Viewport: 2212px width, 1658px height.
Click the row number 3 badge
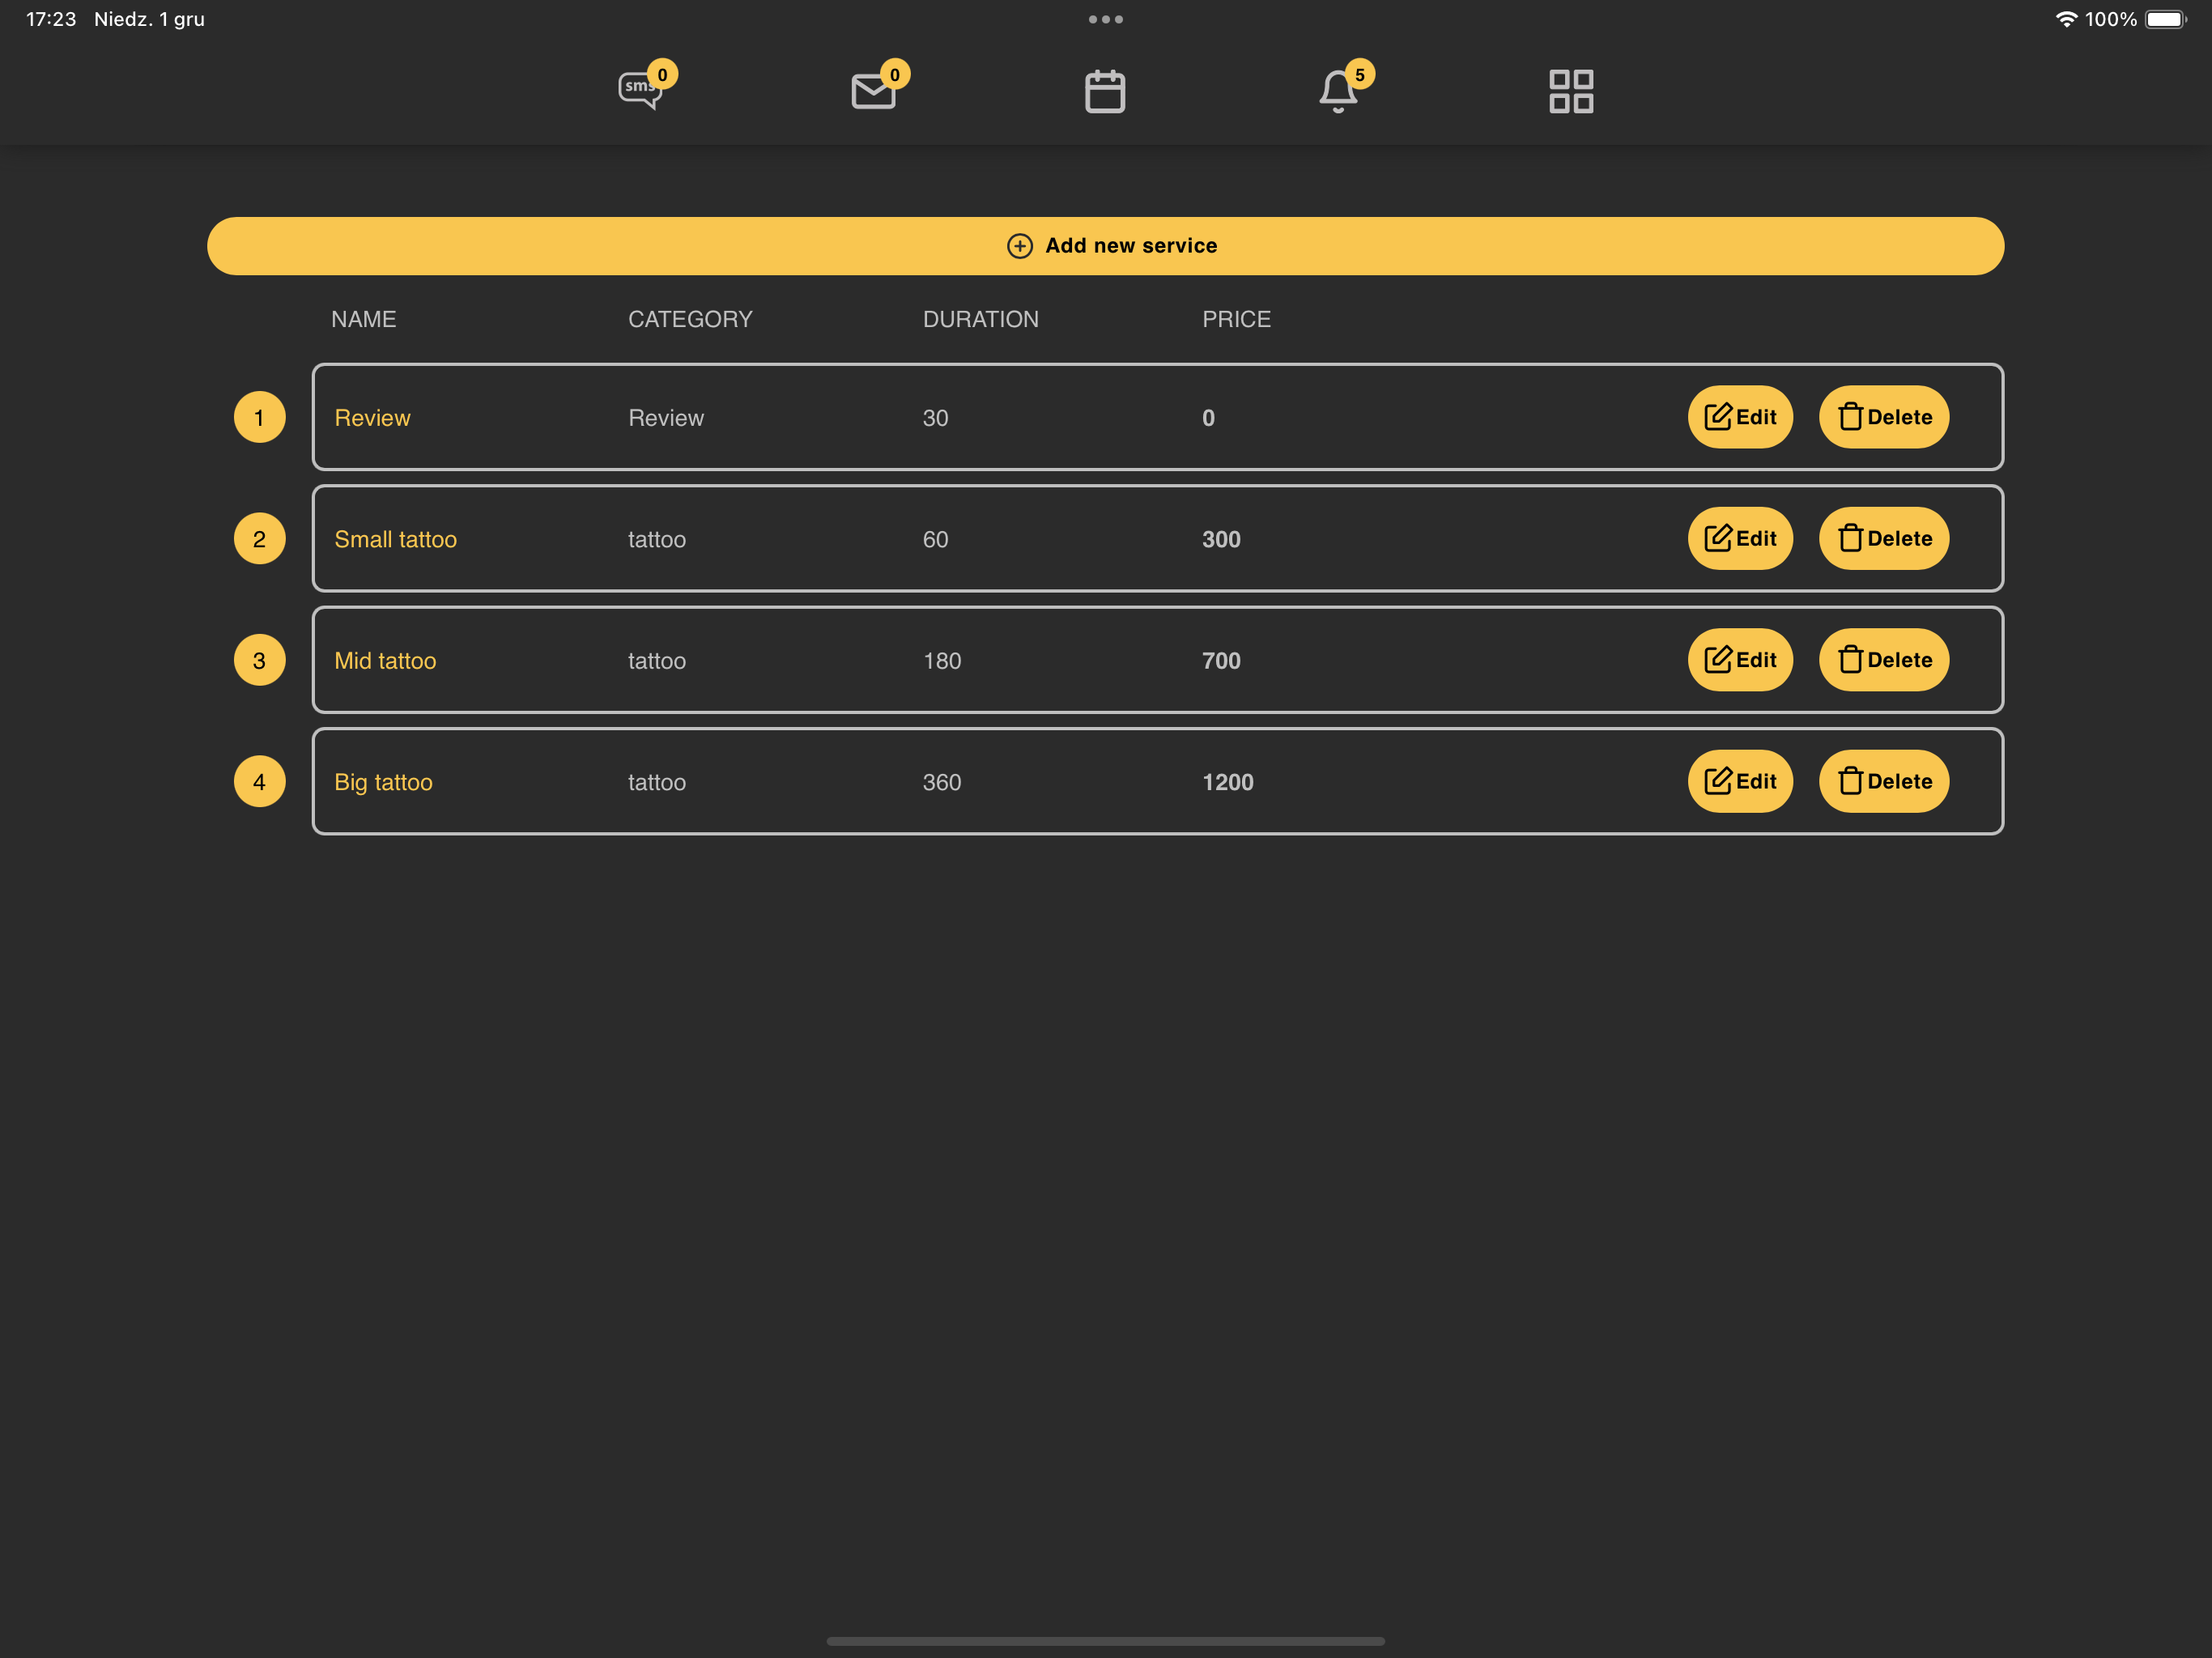point(259,660)
